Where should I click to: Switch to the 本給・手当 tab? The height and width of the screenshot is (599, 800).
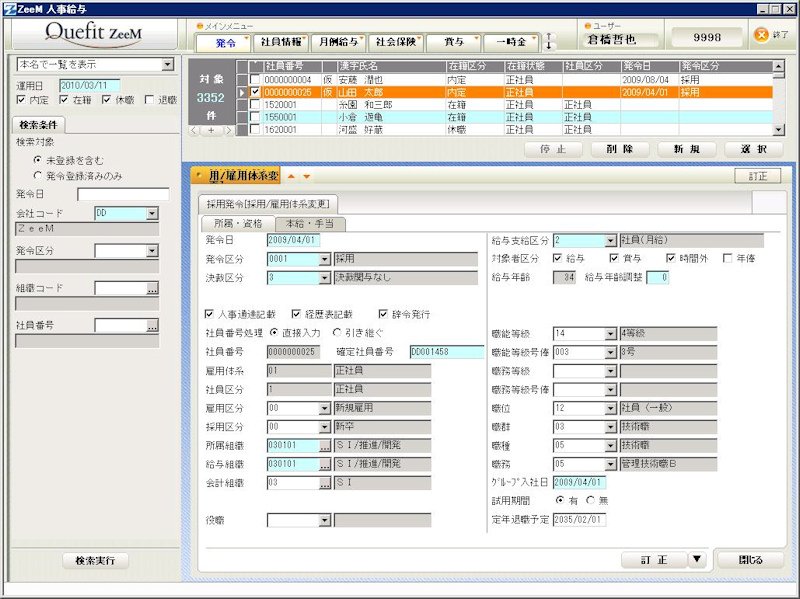(310, 223)
